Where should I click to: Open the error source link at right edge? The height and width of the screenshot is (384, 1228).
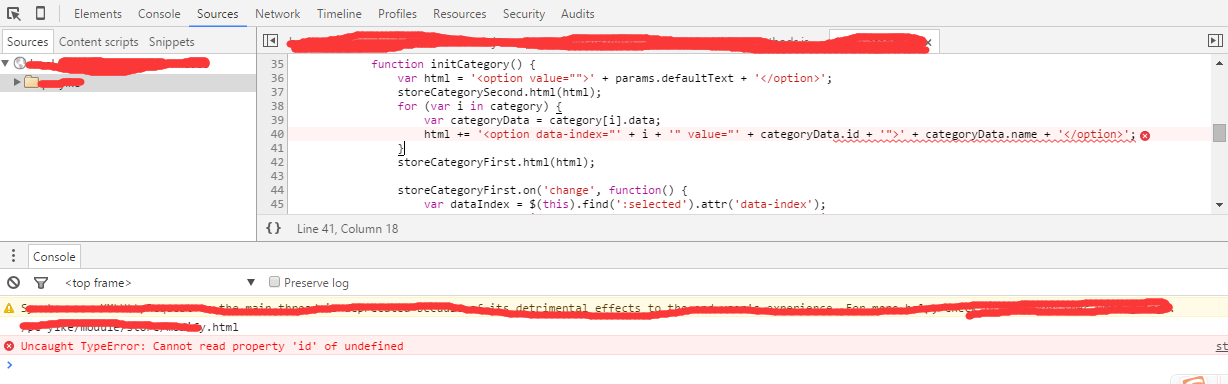tap(1221, 346)
